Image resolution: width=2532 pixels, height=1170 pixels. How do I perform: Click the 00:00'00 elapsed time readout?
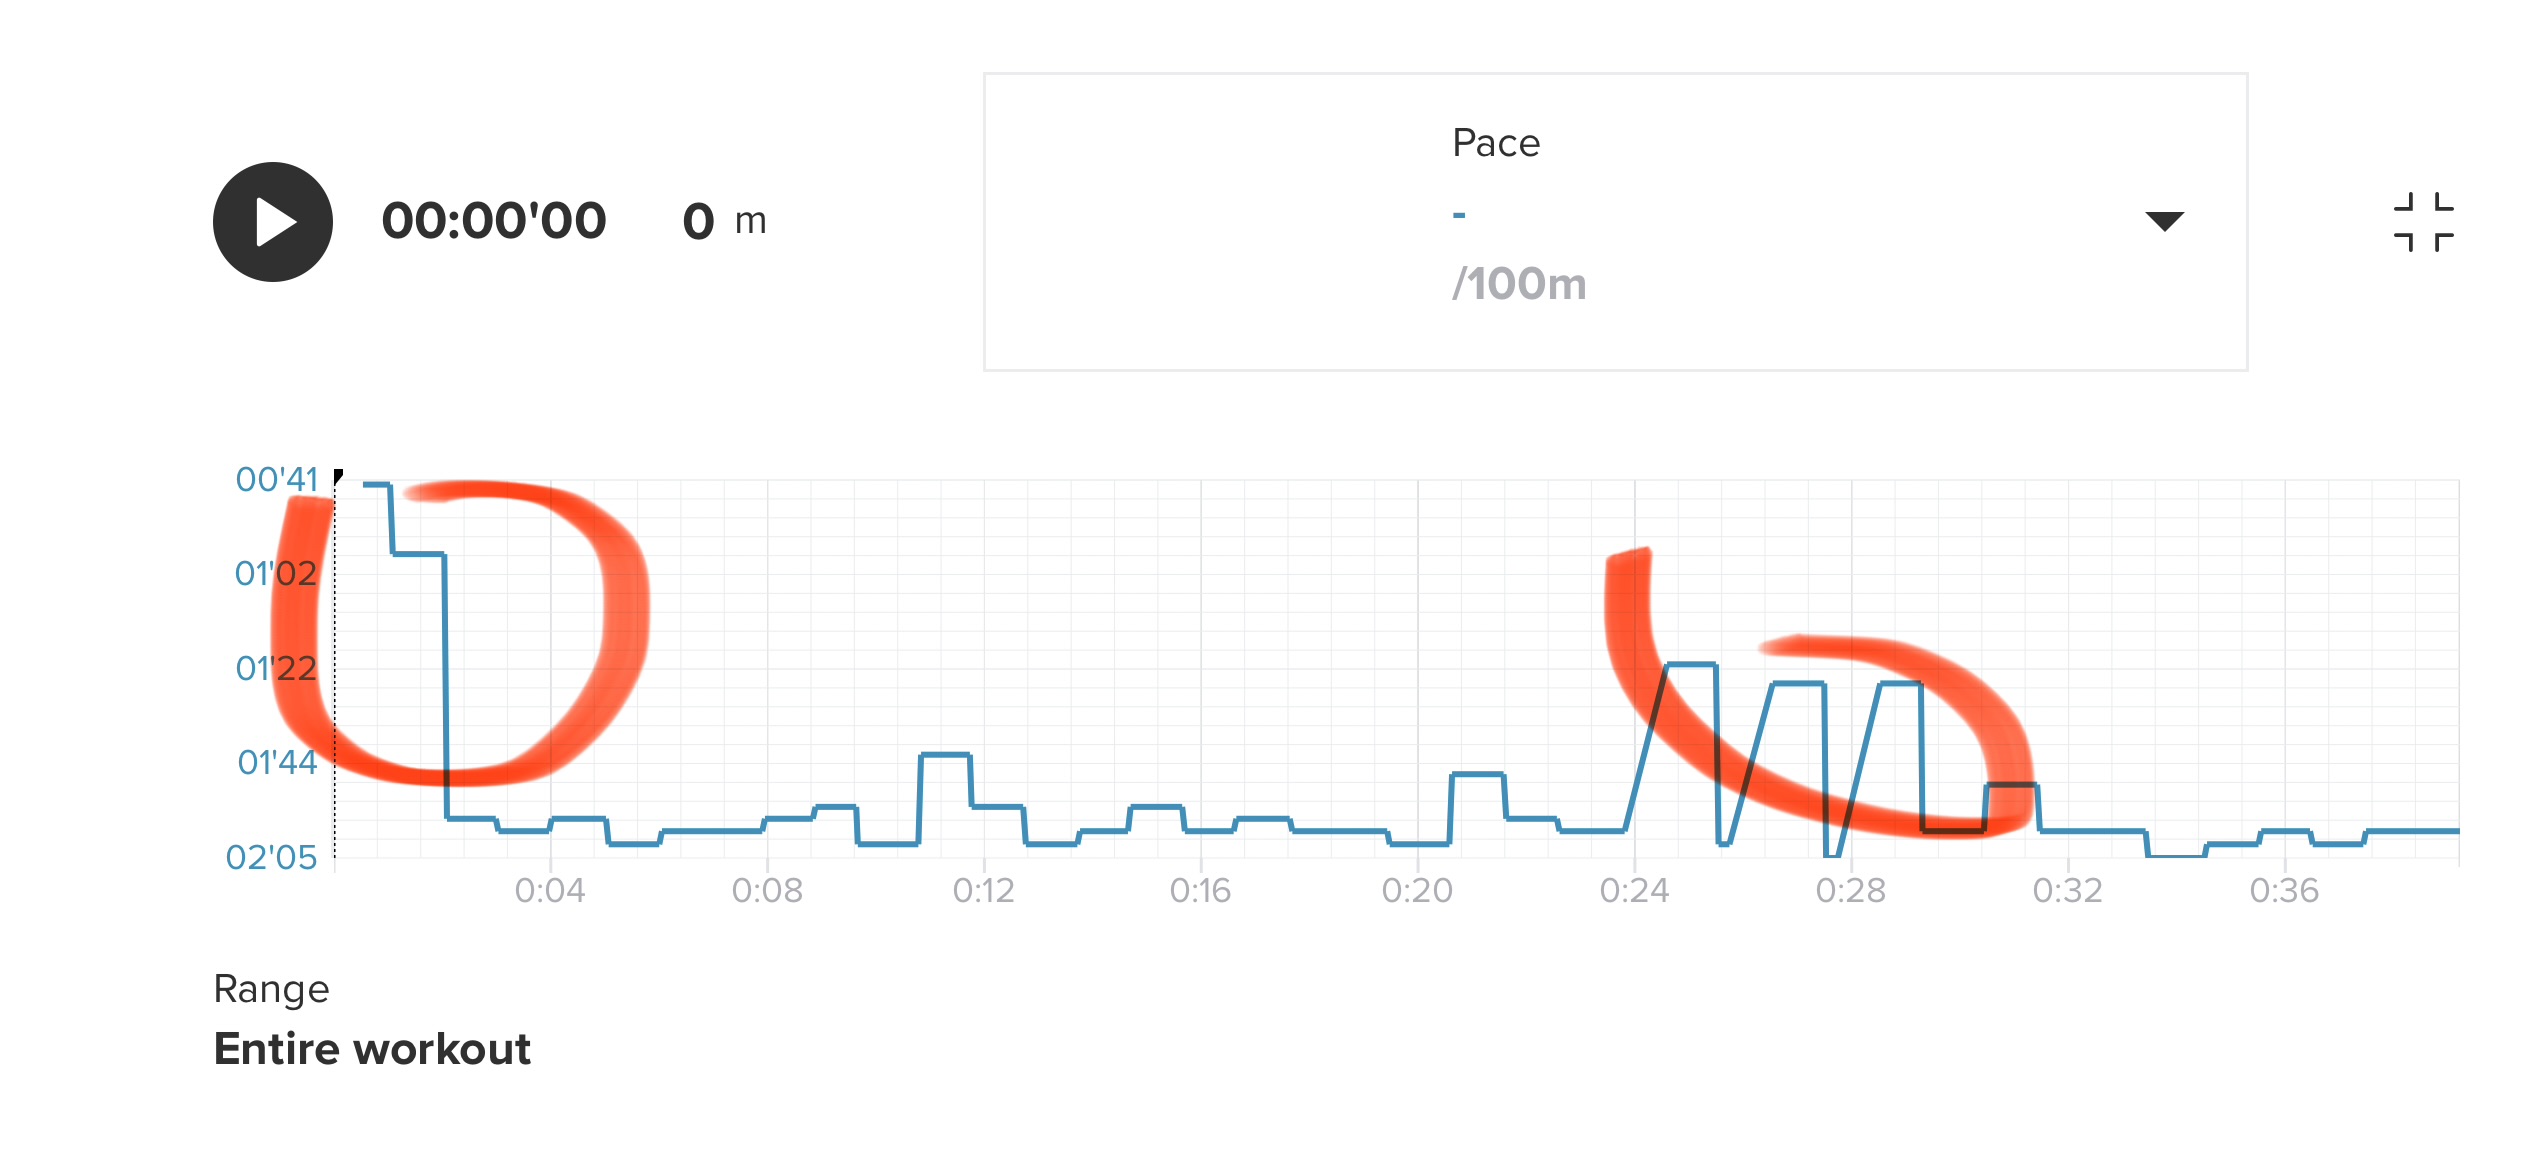(494, 221)
